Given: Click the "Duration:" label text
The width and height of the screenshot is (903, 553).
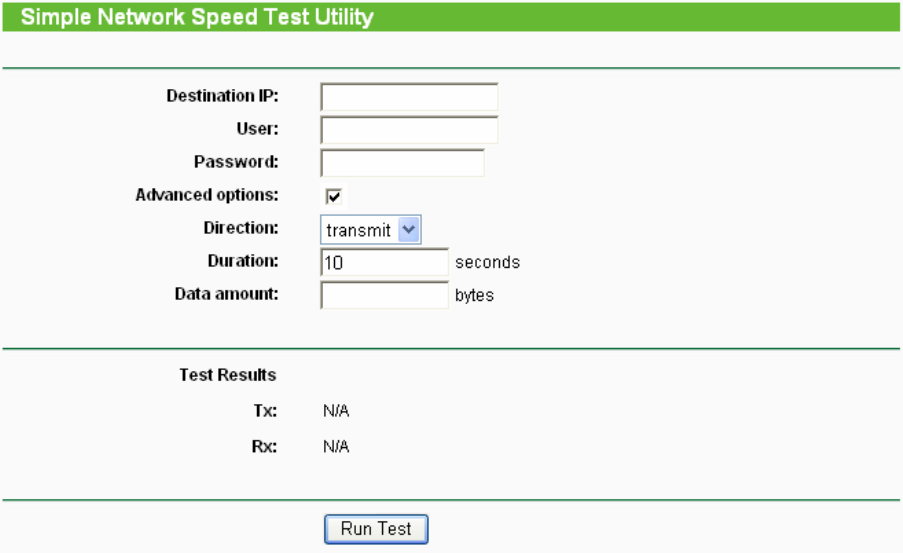Looking at the screenshot, I should [243, 261].
